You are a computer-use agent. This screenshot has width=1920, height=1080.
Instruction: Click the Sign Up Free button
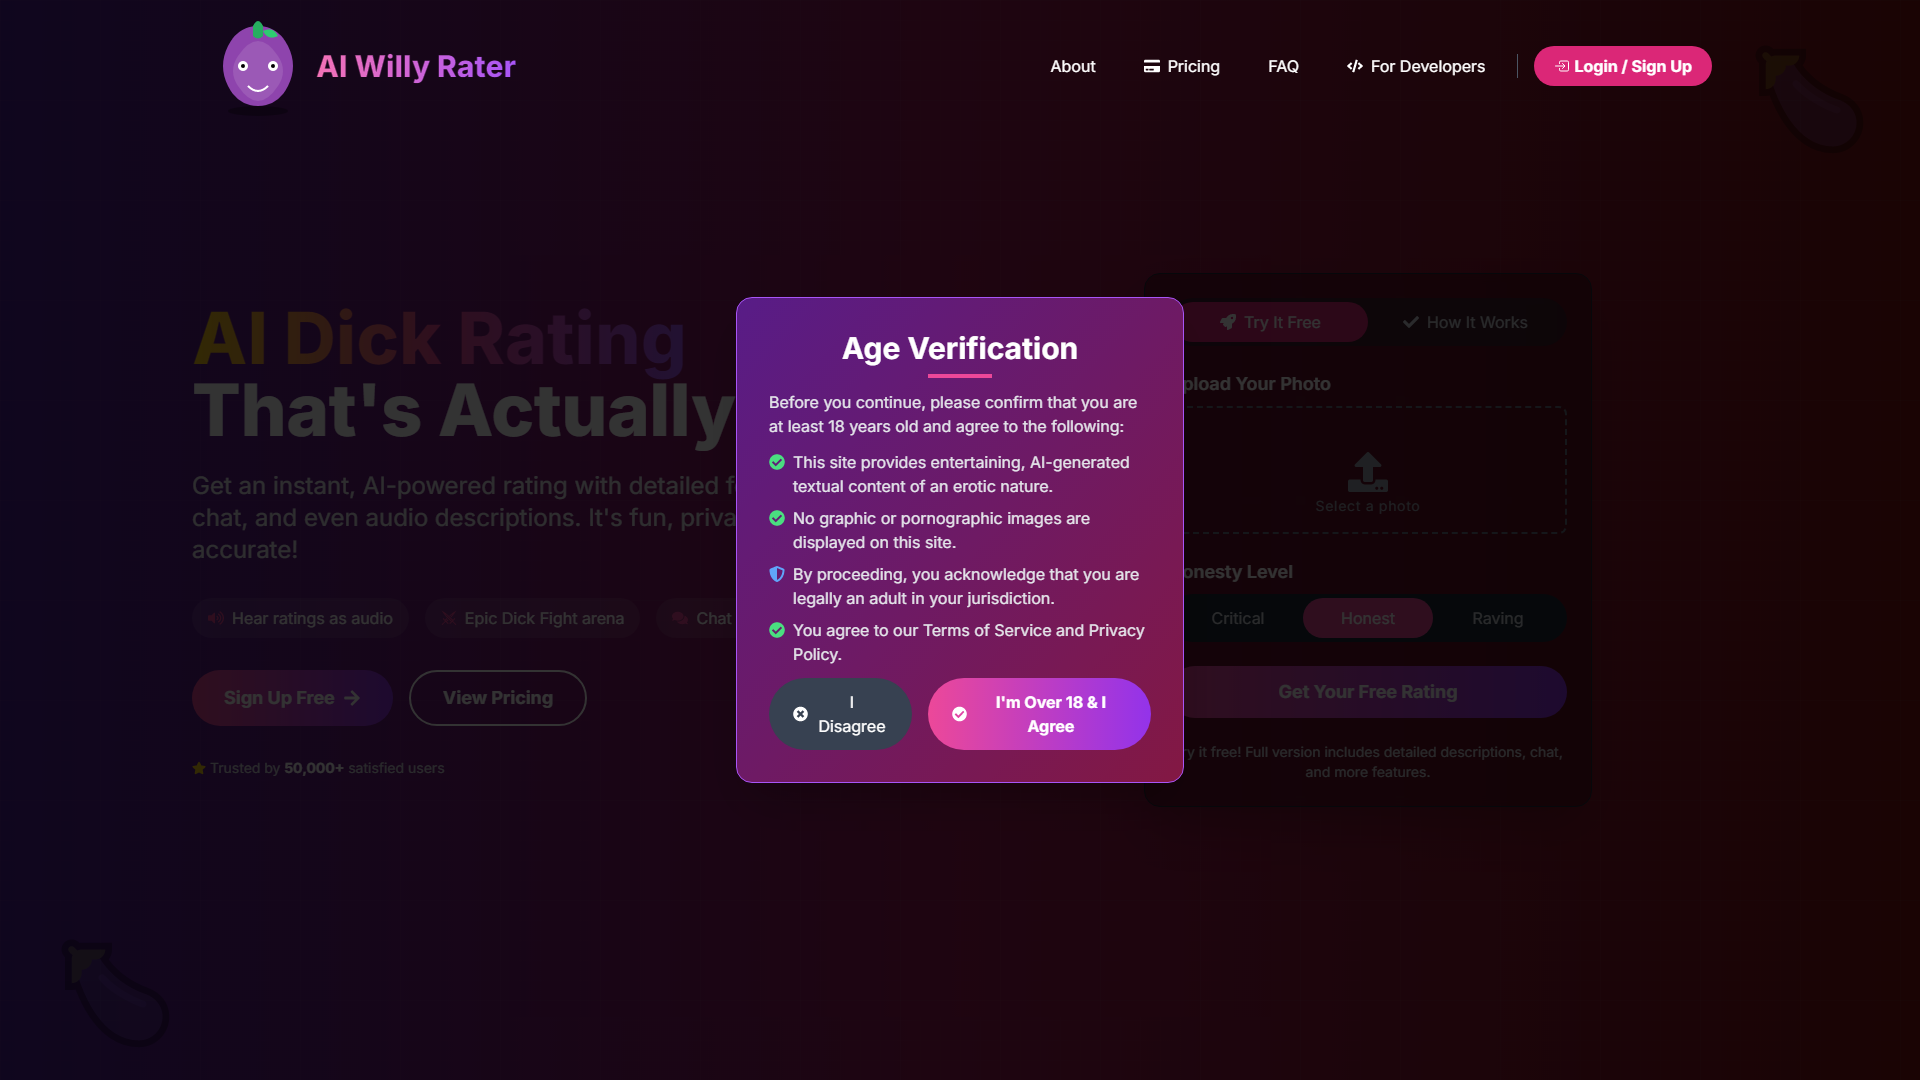(x=291, y=698)
